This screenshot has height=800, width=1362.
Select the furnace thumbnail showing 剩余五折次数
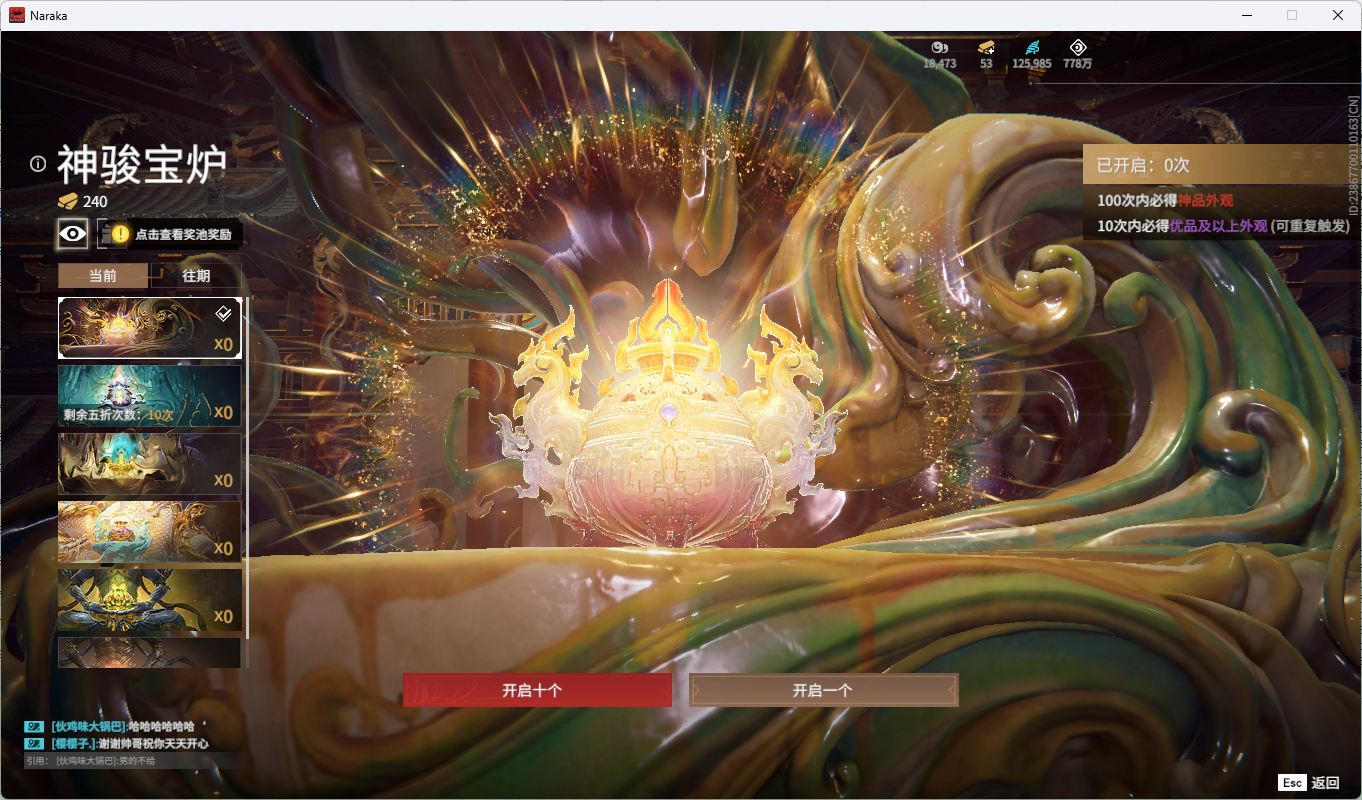[x=149, y=396]
